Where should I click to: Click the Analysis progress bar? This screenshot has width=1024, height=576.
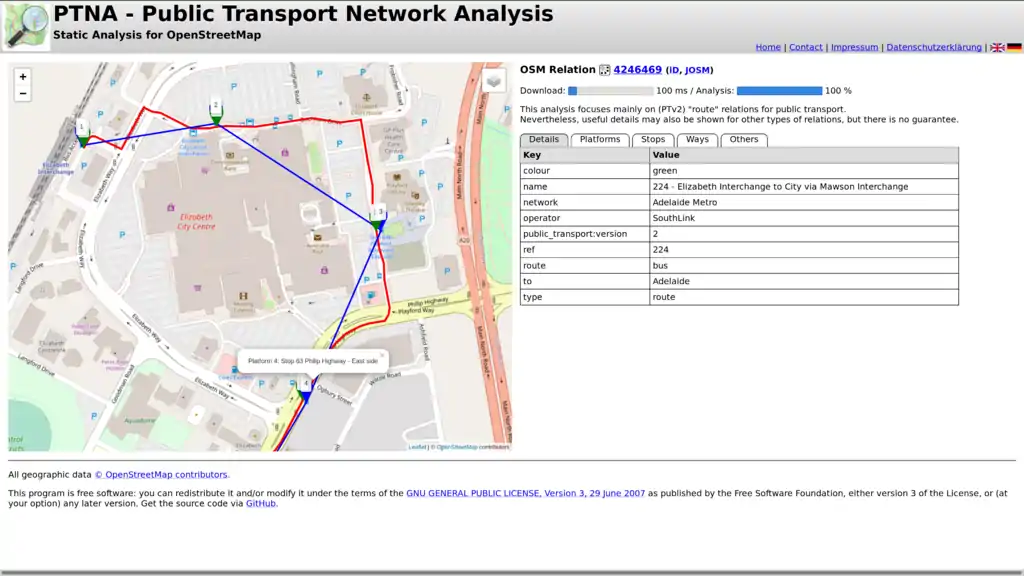[779, 91]
